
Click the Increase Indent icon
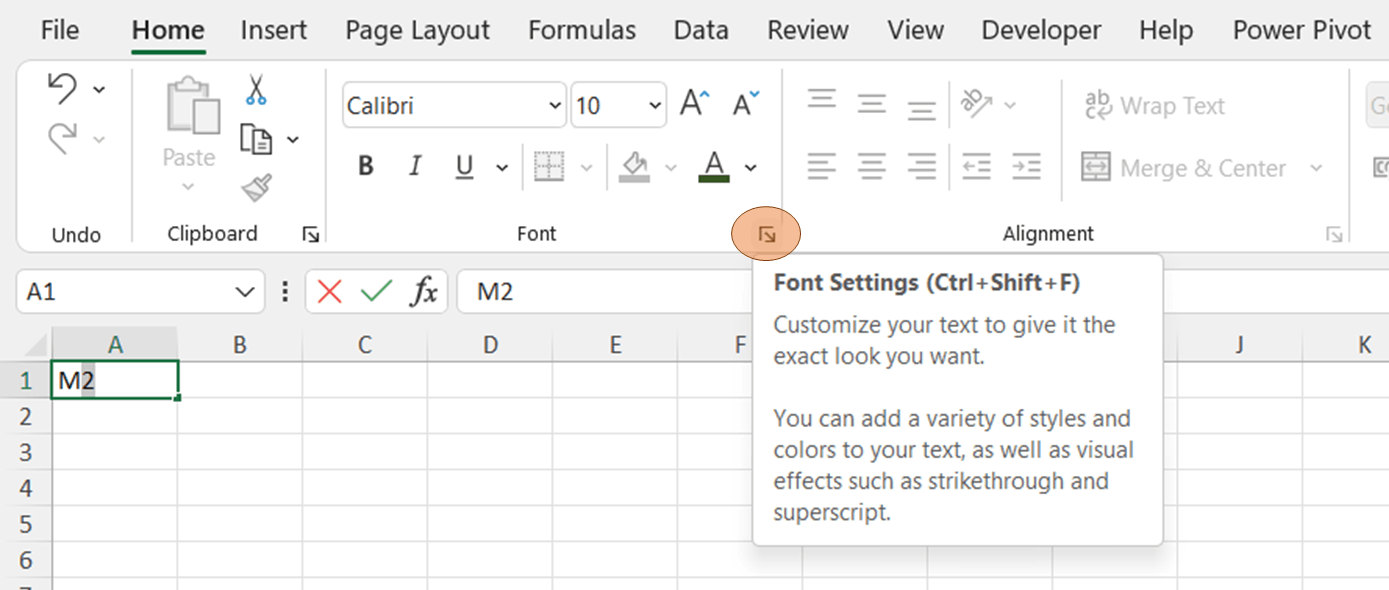[x=1026, y=166]
